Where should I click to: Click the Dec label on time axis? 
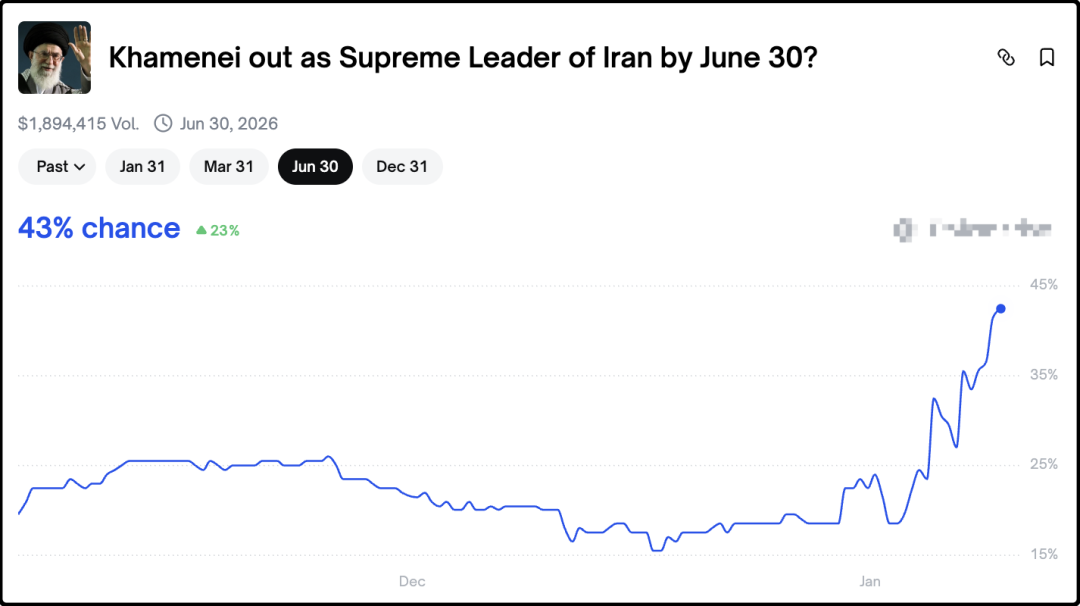click(x=412, y=581)
